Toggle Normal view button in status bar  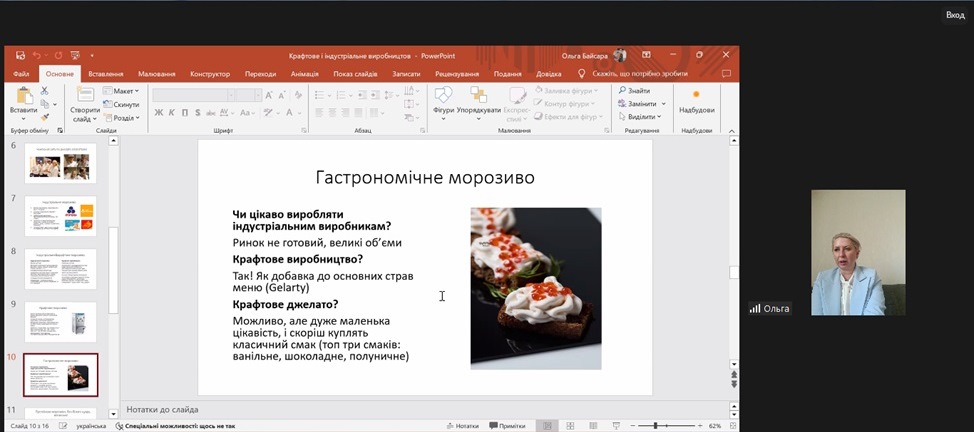pos(547,425)
